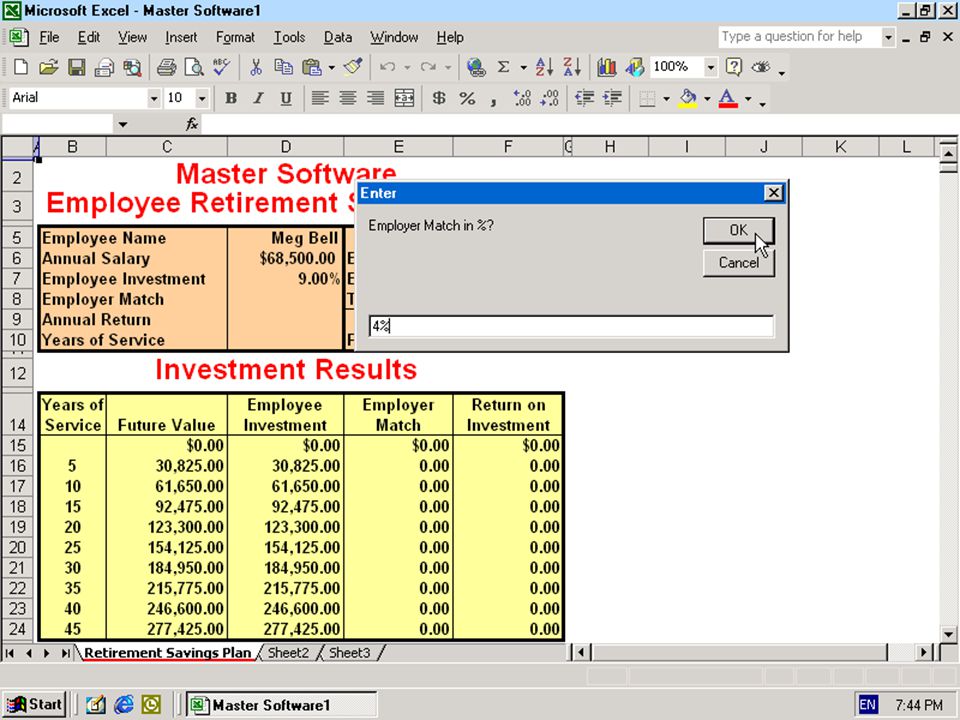960x720 pixels.
Task: Open the Data menu
Action: pos(338,37)
